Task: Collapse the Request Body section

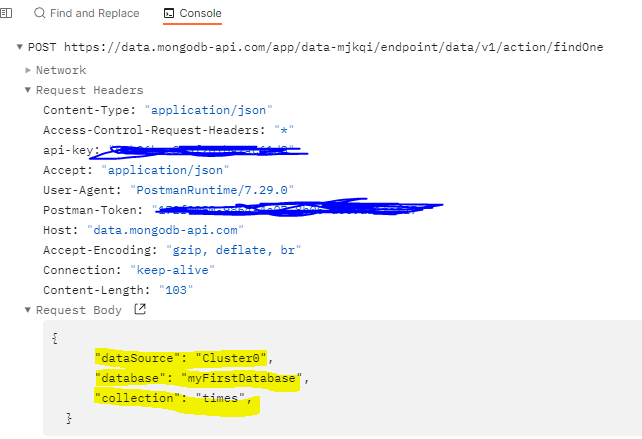Action: [x=29, y=311]
